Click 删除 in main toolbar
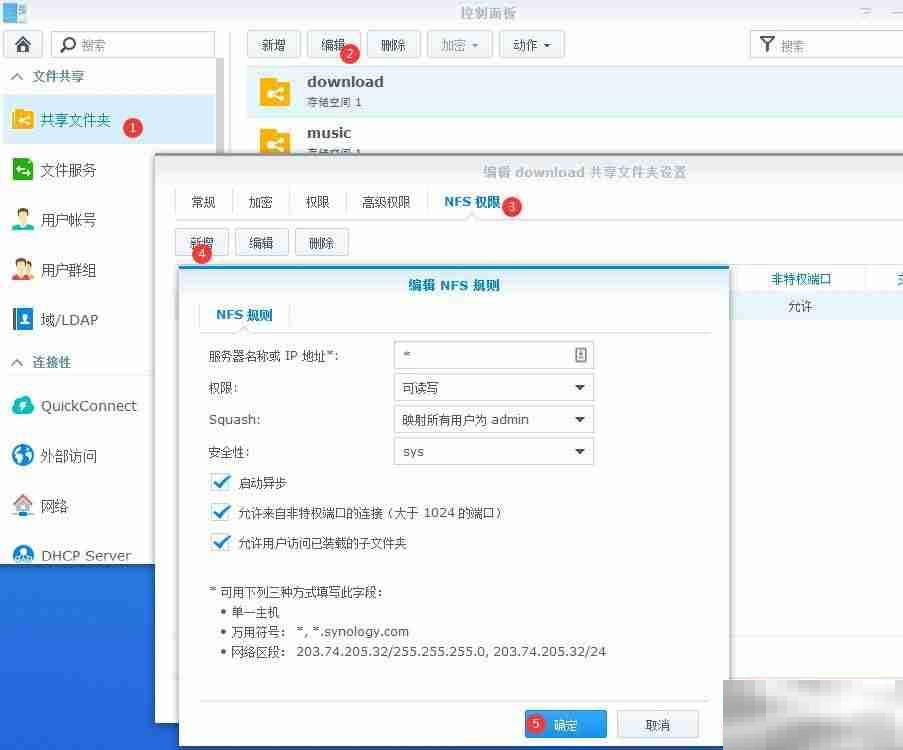903x750 pixels. [x=393, y=44]
